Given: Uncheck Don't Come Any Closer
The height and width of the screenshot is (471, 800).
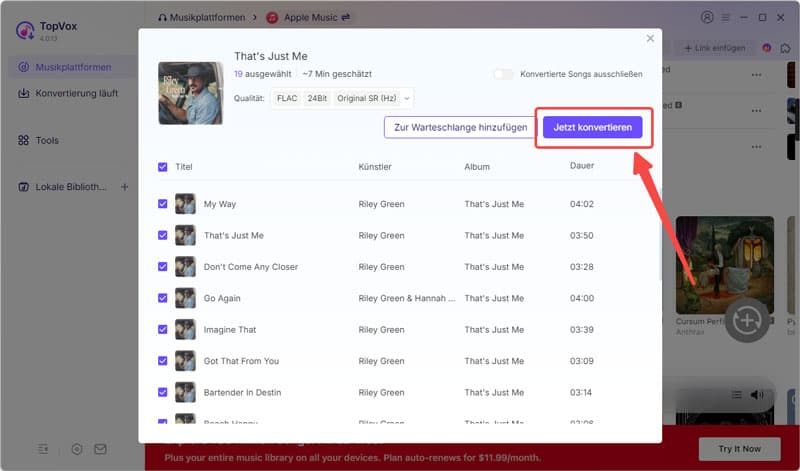Looking at the screenshot, I should pyautogui.click(x=163, y=266).
